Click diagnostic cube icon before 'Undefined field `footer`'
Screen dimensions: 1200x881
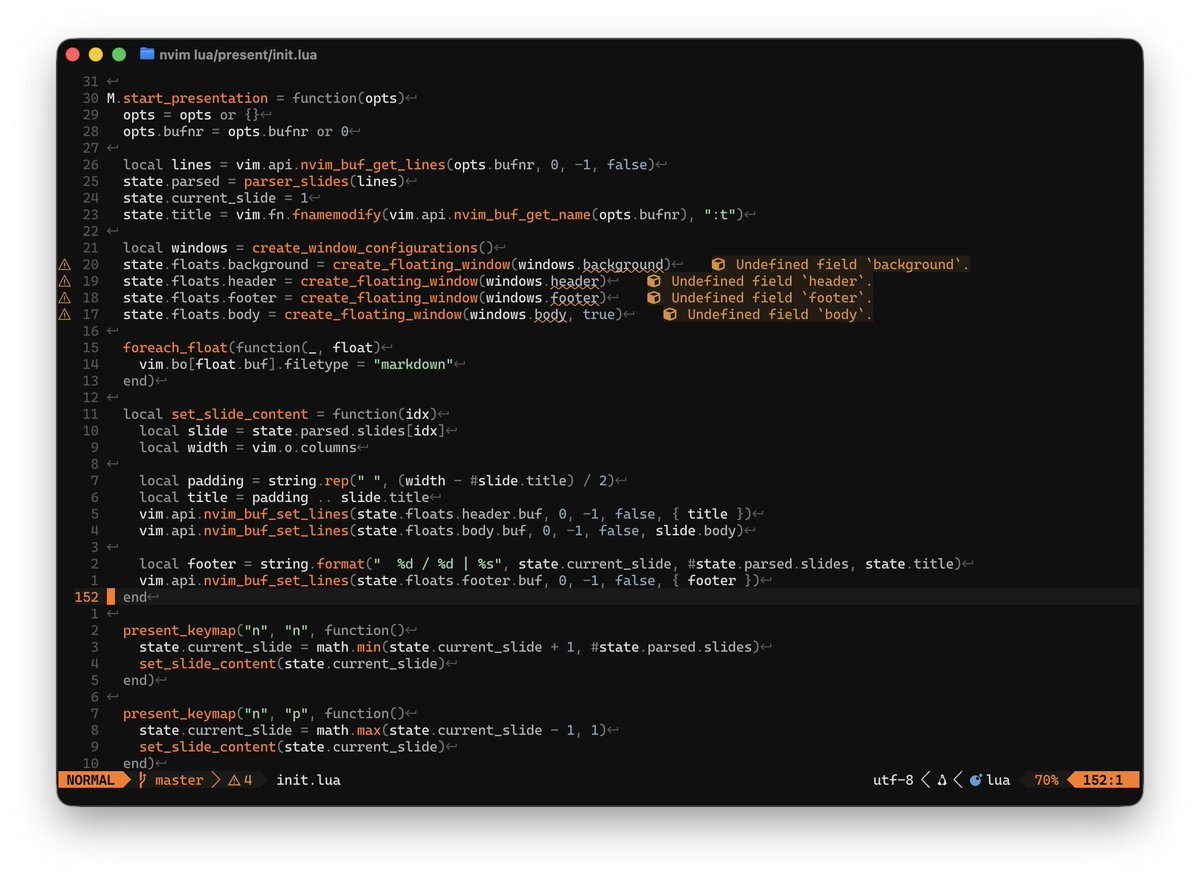[653, 298]
